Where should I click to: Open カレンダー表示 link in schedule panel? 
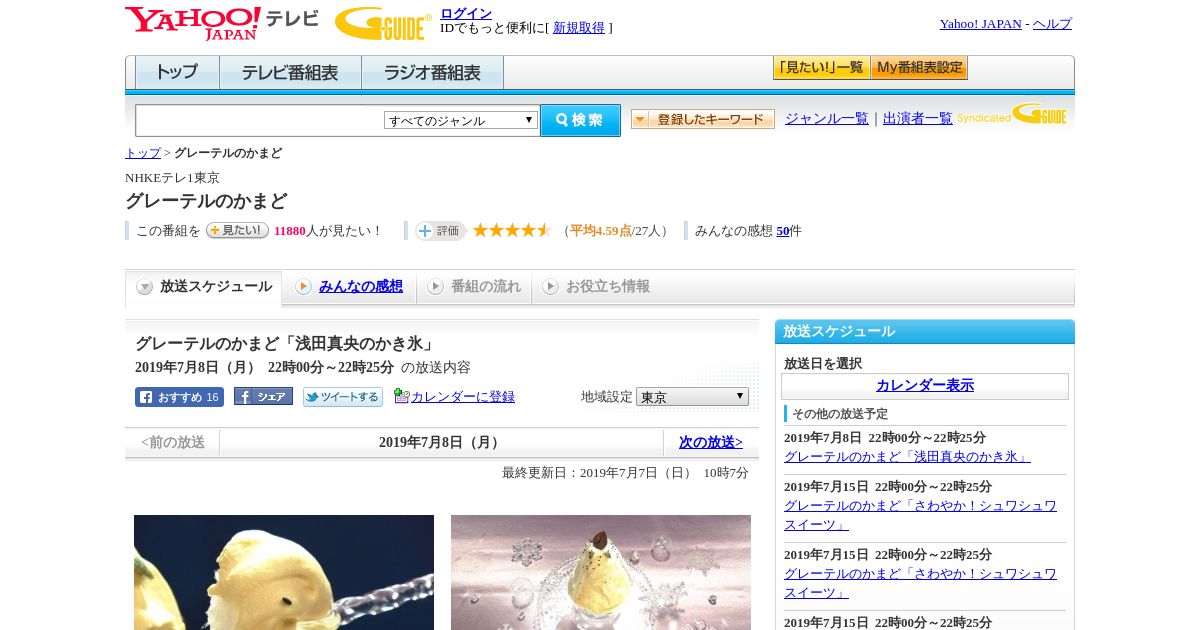(x=925, y=385)
